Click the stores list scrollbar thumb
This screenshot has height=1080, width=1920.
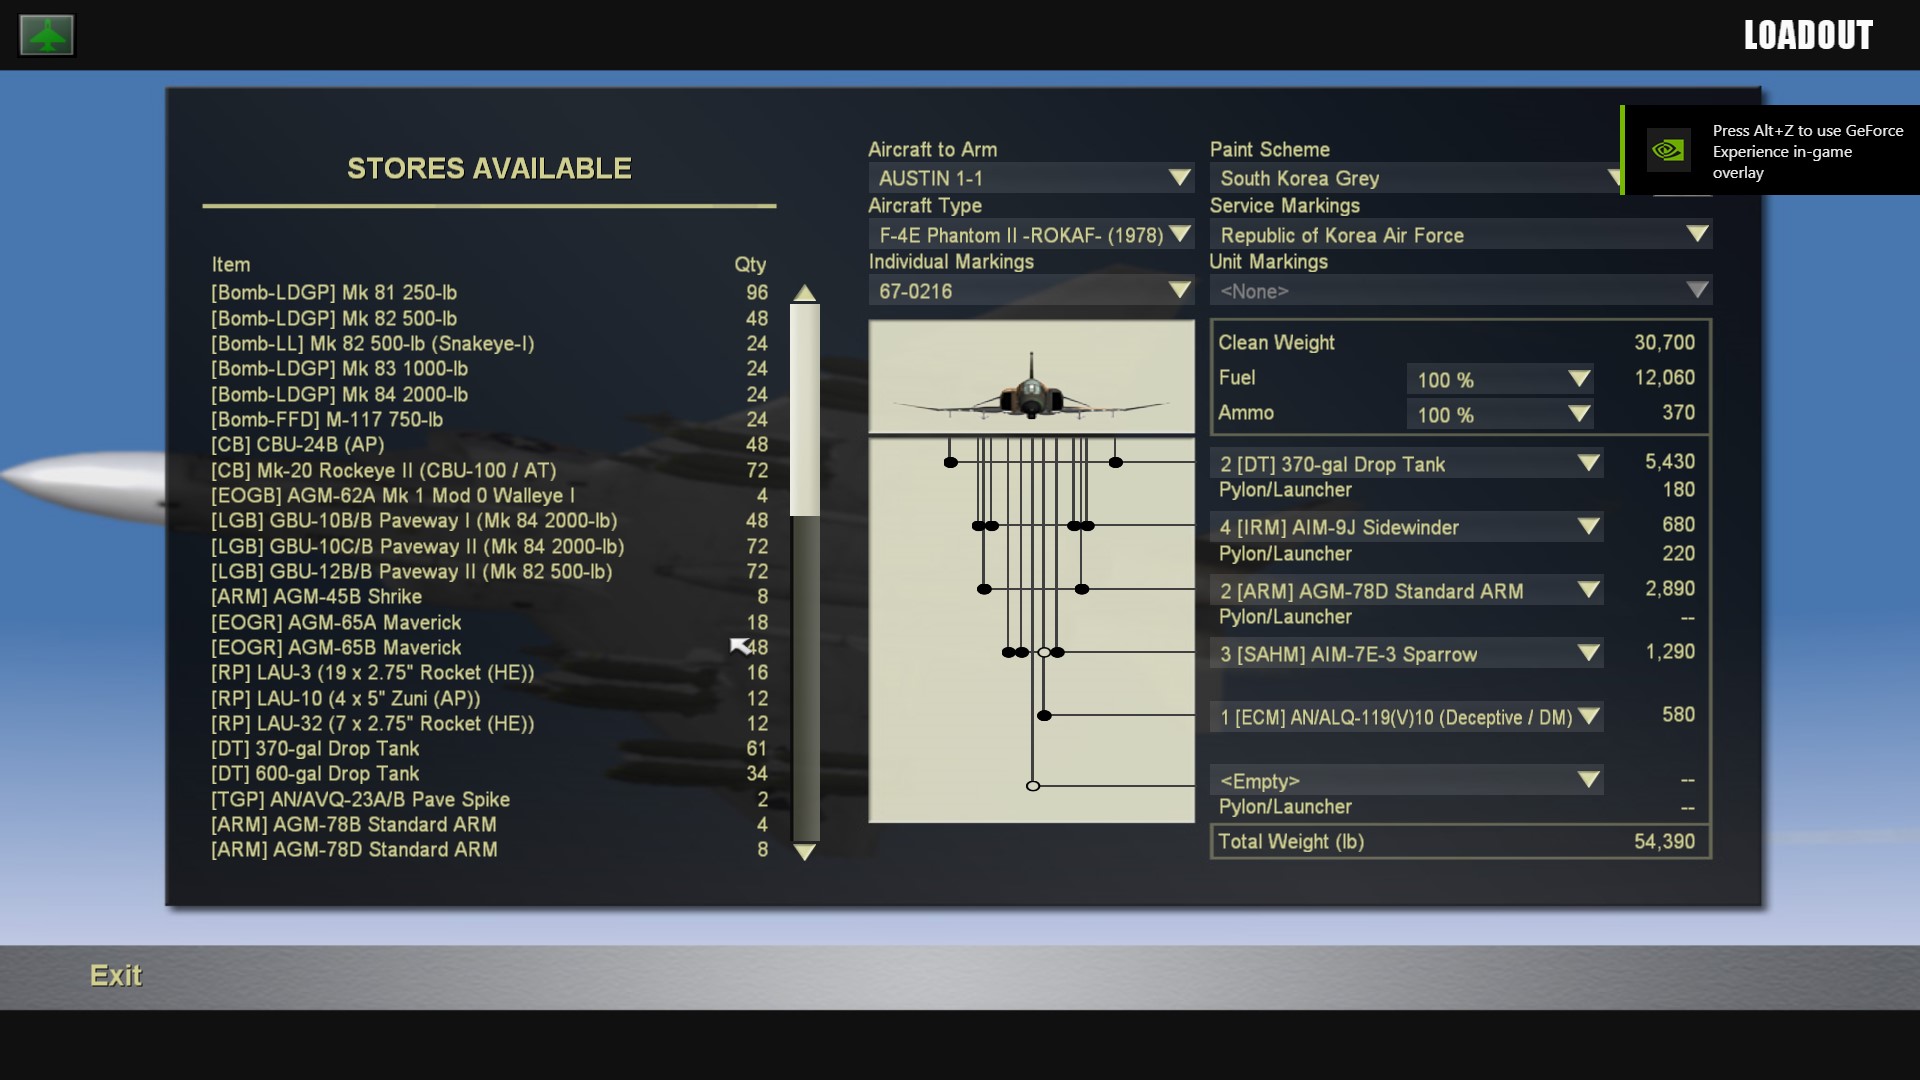coord(805,411)
